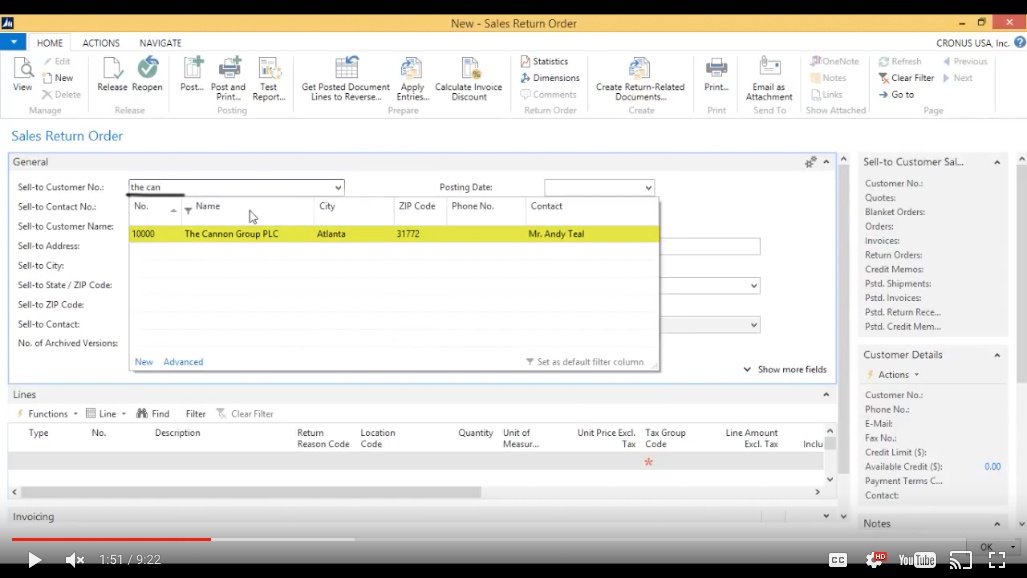This screenshot has width=1027, height=578.
Task: Click Go to in the Page group
Action: (x=896, y=94)
